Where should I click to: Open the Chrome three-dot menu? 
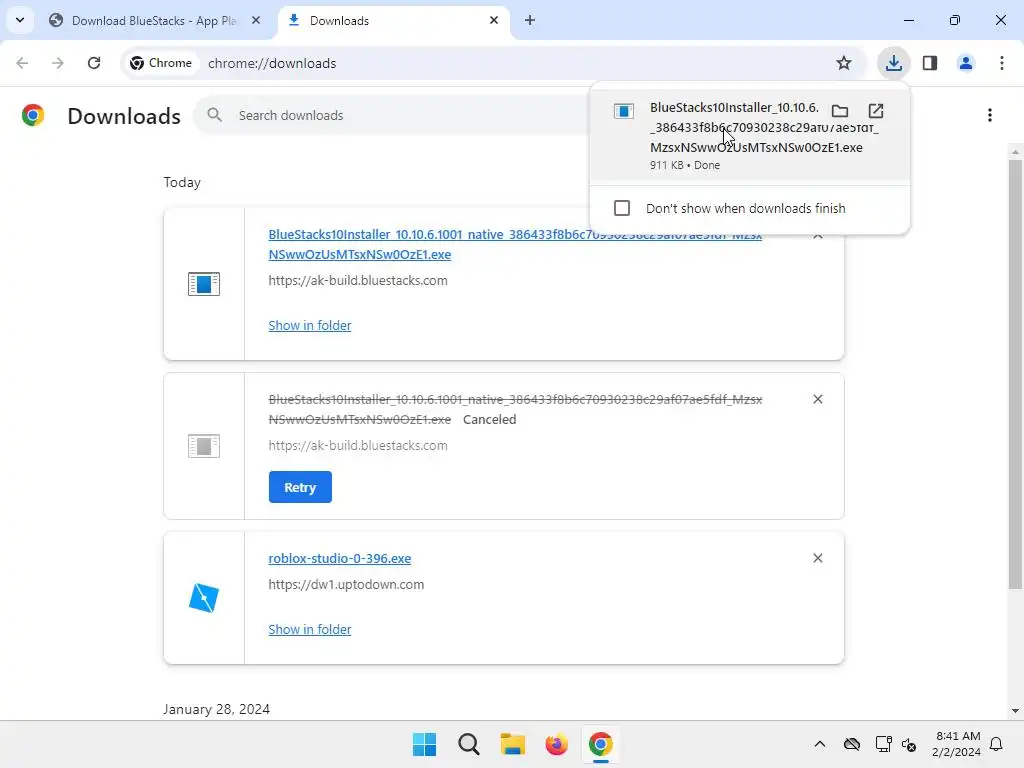1001,63
